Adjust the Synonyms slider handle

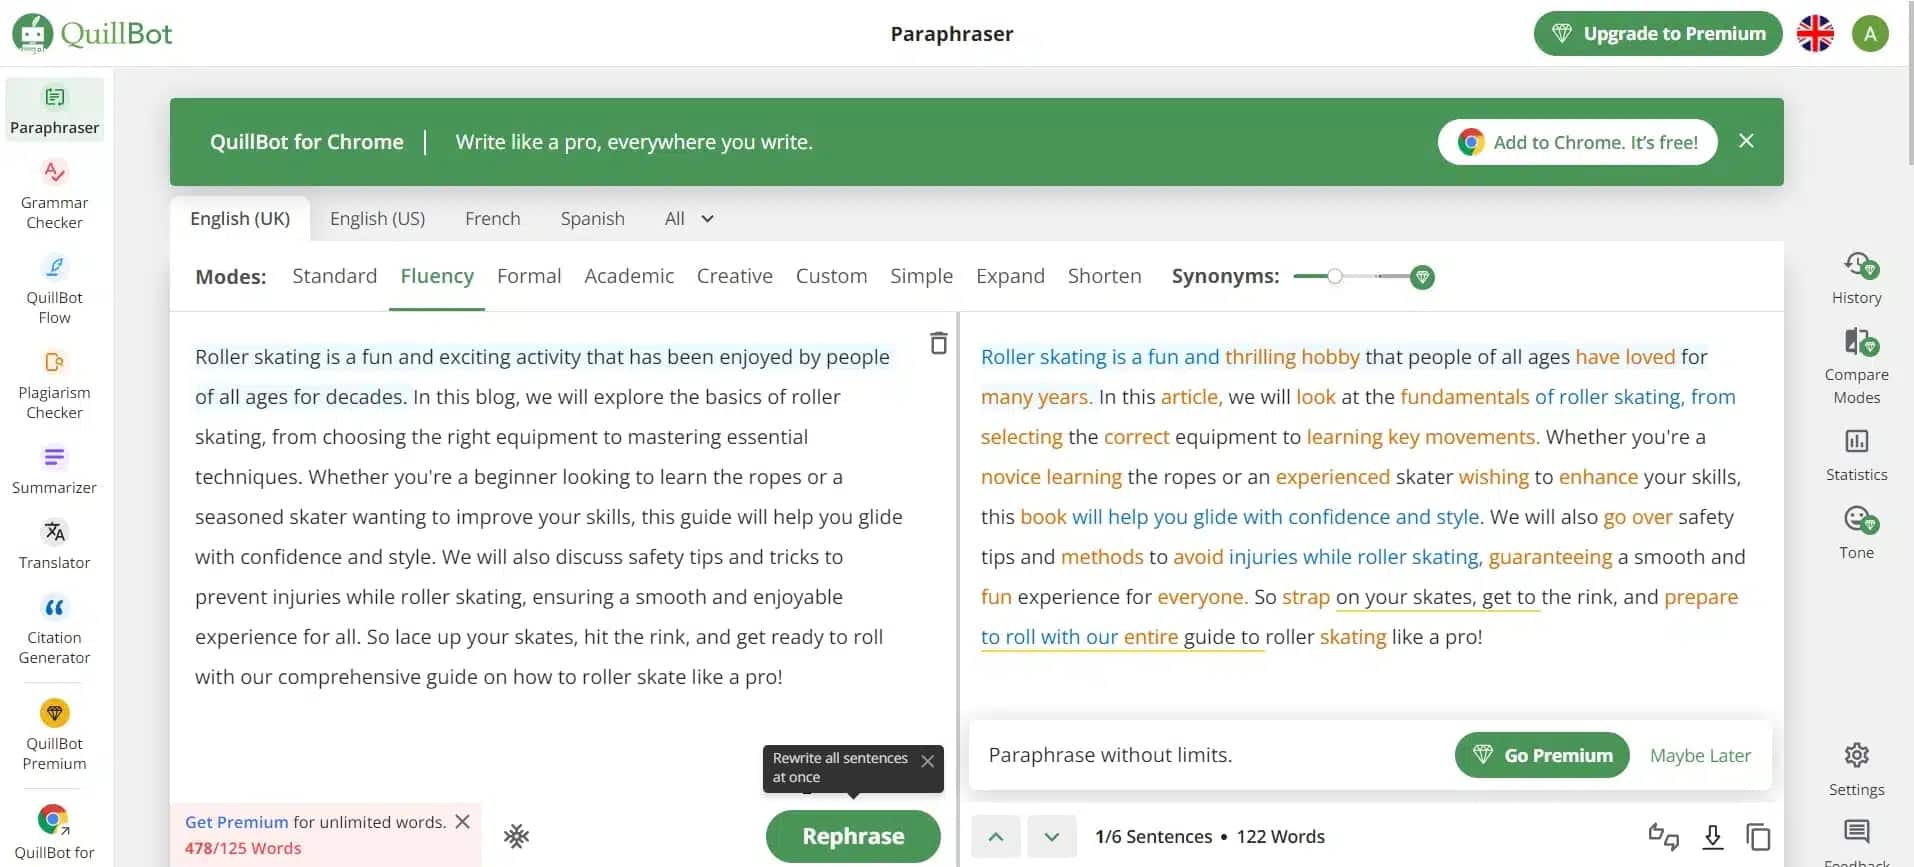pos(1335,276)
